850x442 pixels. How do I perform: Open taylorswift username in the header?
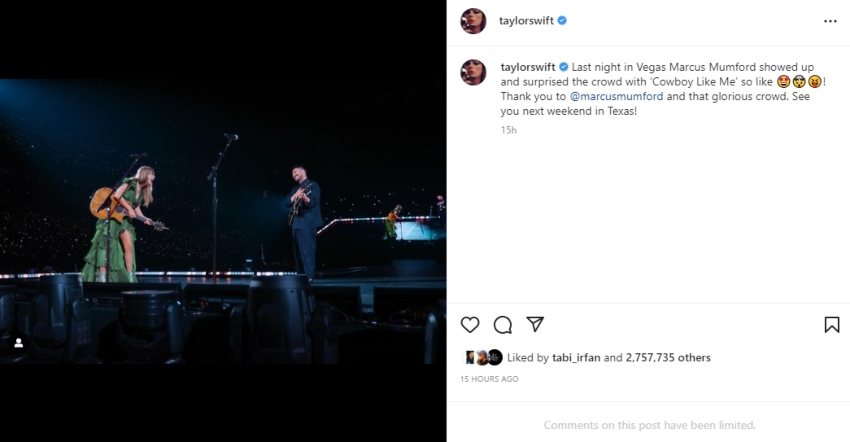point(526,21)
